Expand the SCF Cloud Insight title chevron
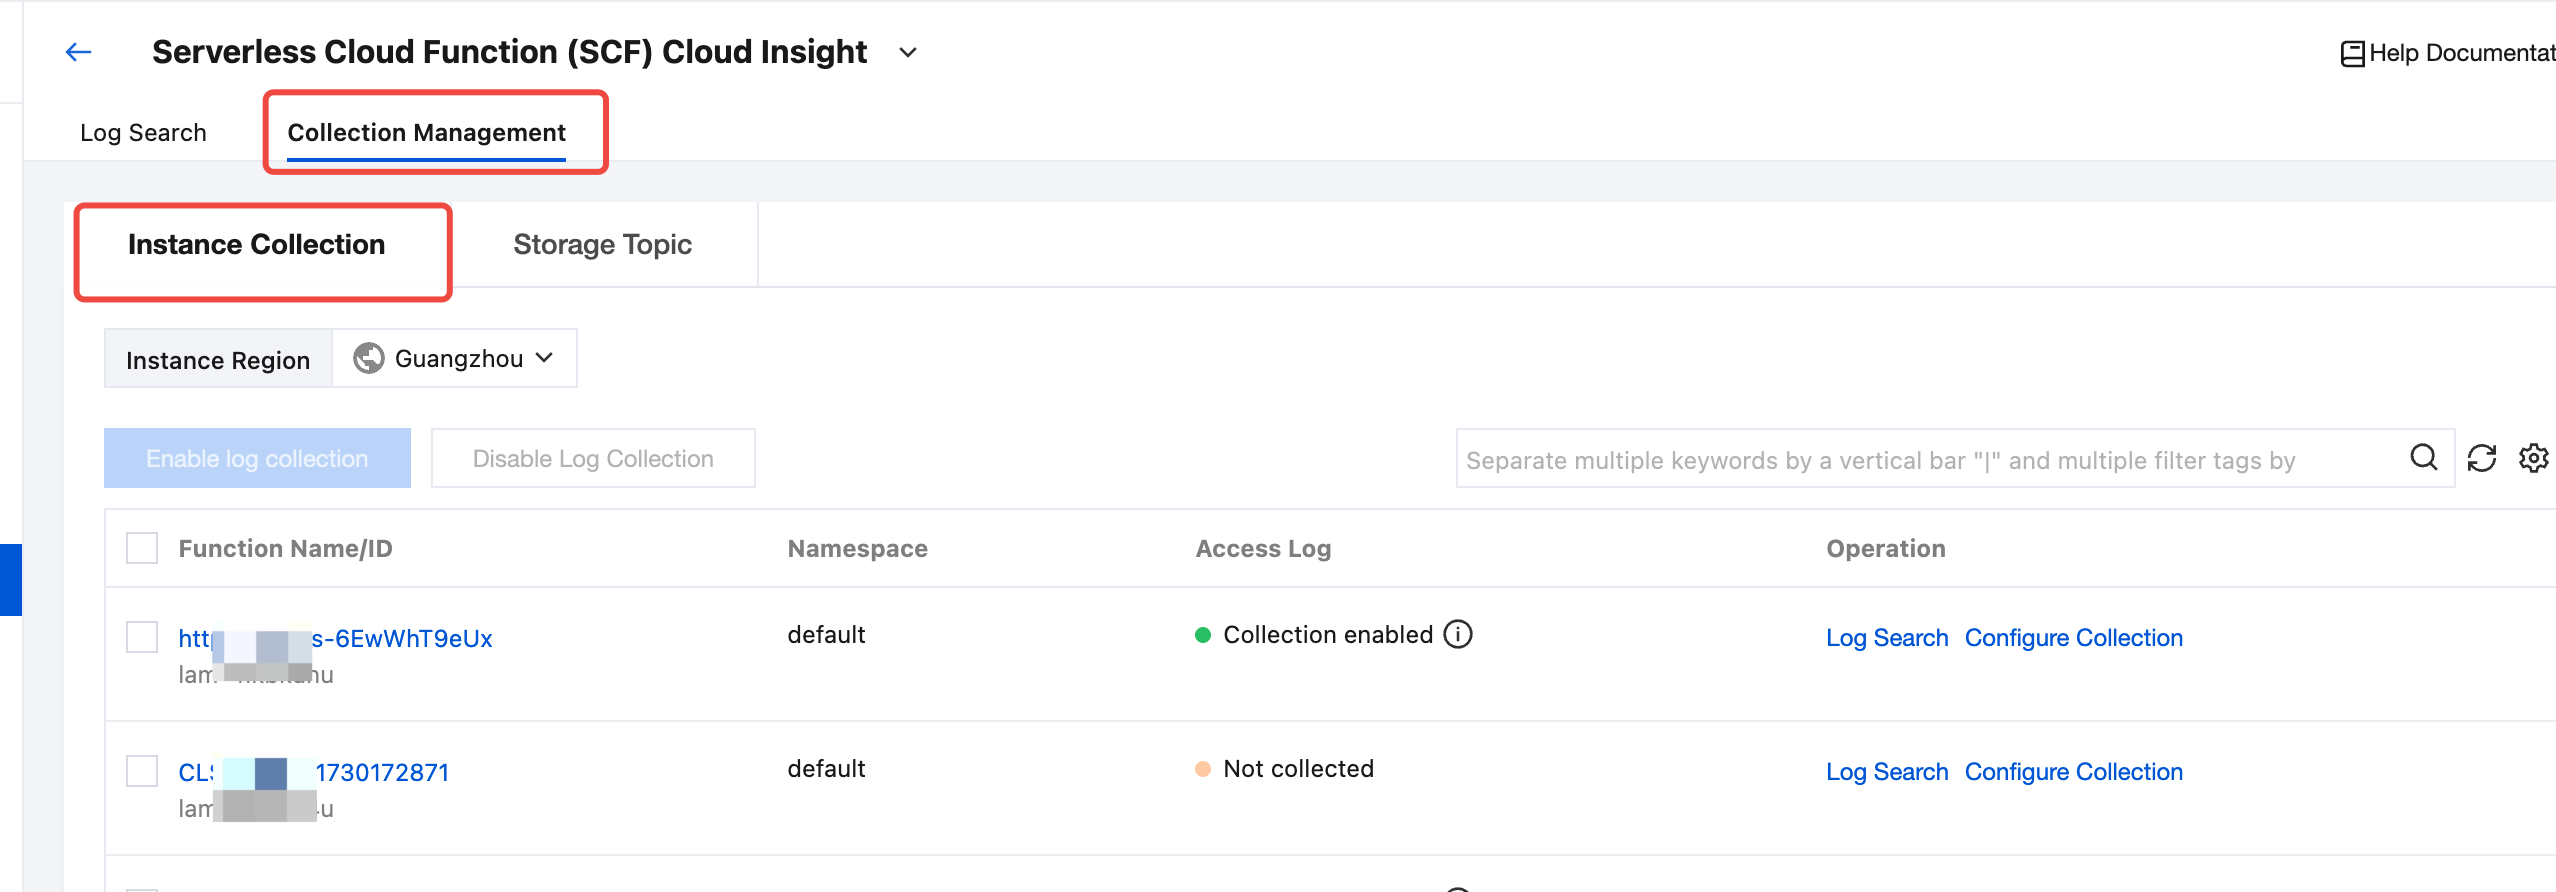Viewport: 2556px width, 892px height. pos(907,52)
